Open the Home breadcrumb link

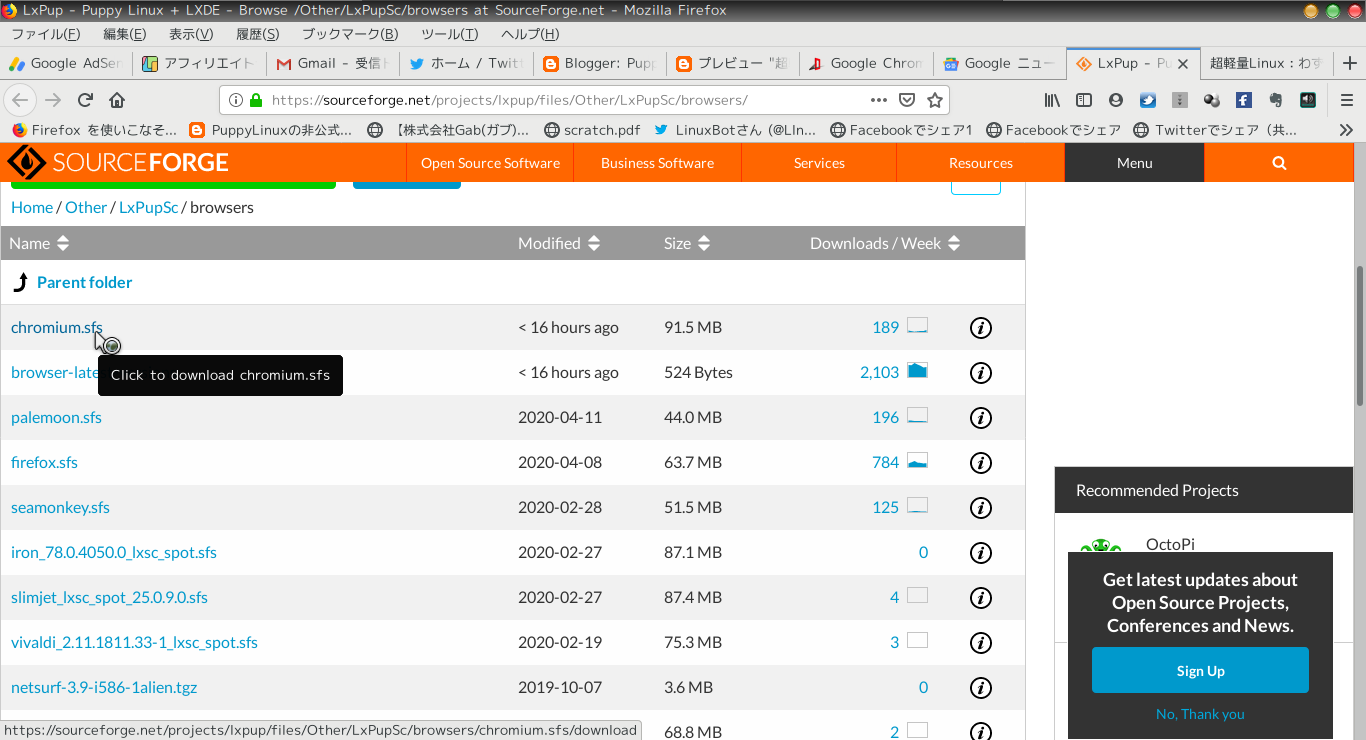[32, 207]
